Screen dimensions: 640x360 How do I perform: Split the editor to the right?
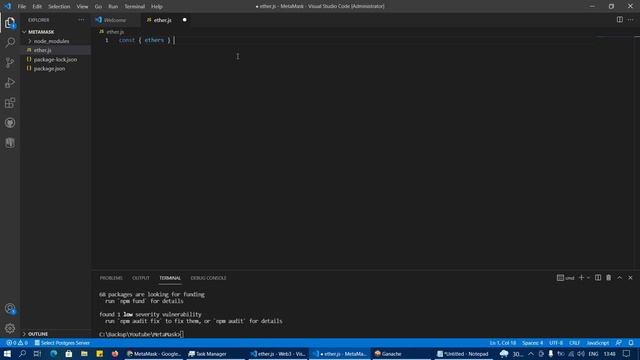coord(620,20)
